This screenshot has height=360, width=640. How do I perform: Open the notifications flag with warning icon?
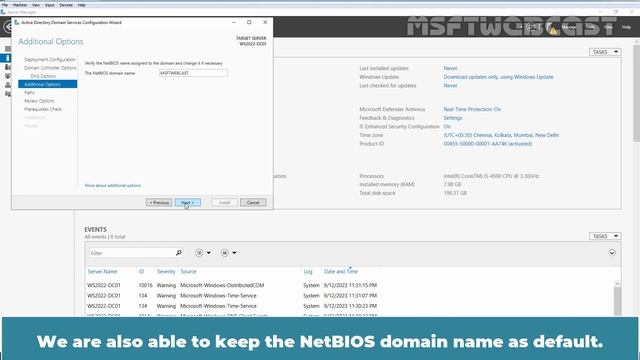point(551,28)
